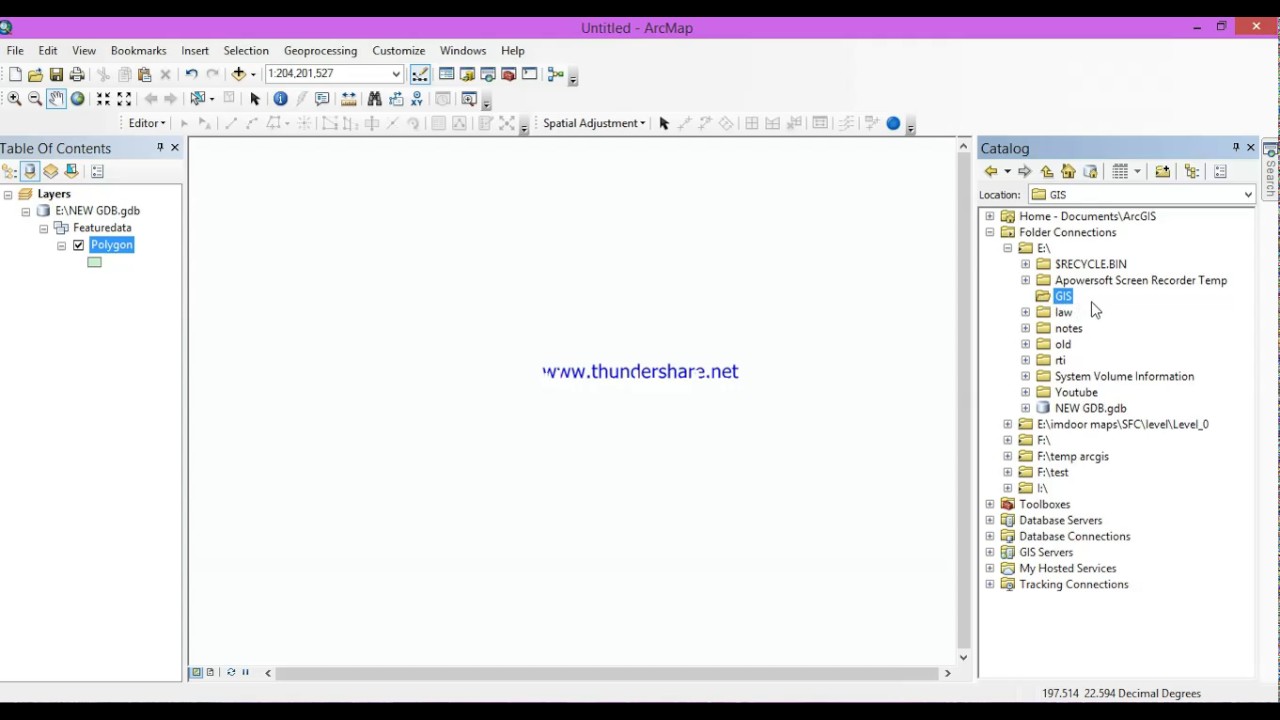Image resolution: width=1280 pixels, height=720 pixels.
Task: Select the Polygon layer name
Action: 111,245
